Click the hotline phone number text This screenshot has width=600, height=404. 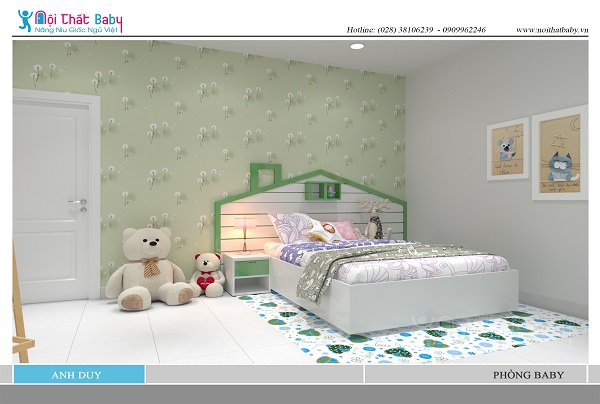[416, 30]
